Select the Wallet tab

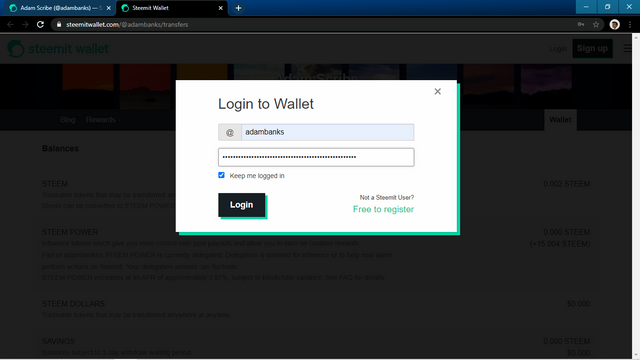click(x=560, y=120)
